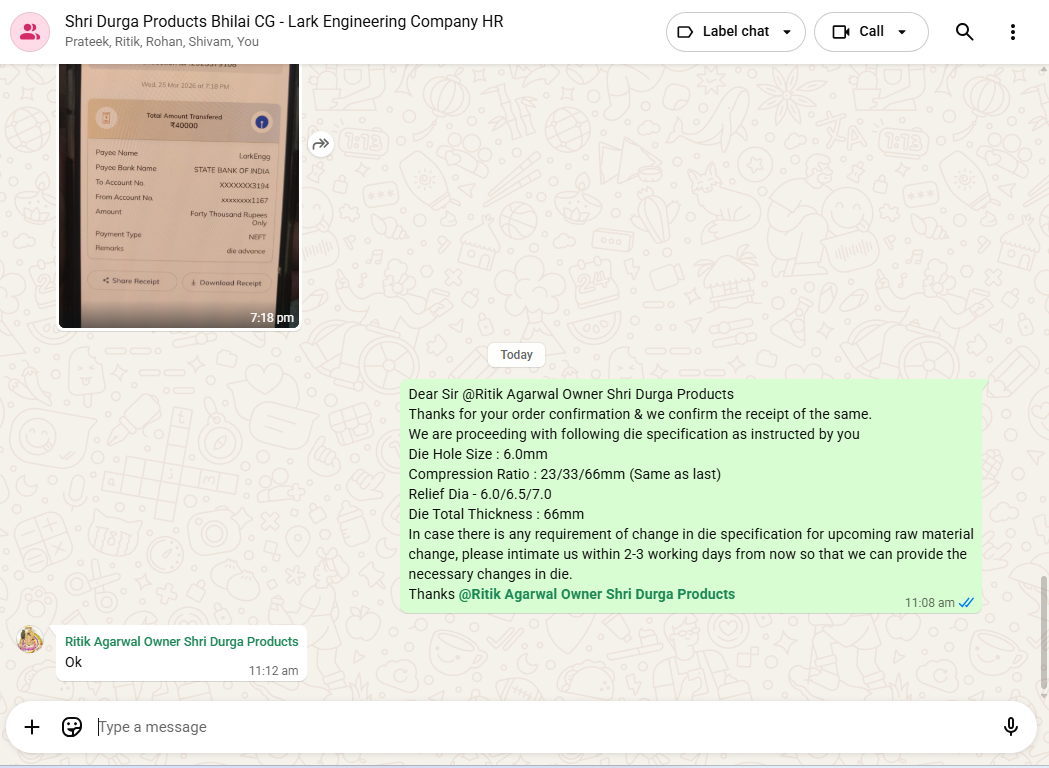Open the emoji and sticker picker
This screenshot has height=768, width=1049.
72,727
